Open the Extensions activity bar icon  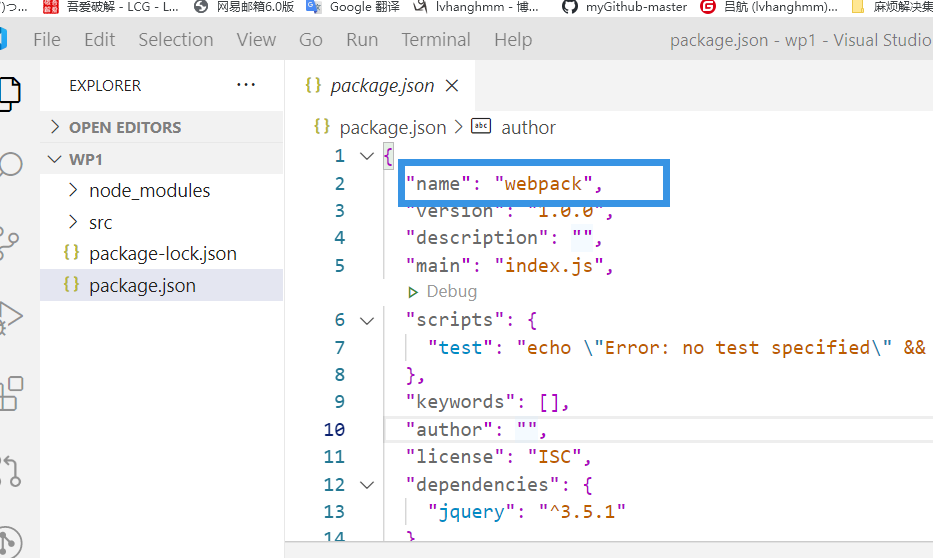tap(11, 394)
